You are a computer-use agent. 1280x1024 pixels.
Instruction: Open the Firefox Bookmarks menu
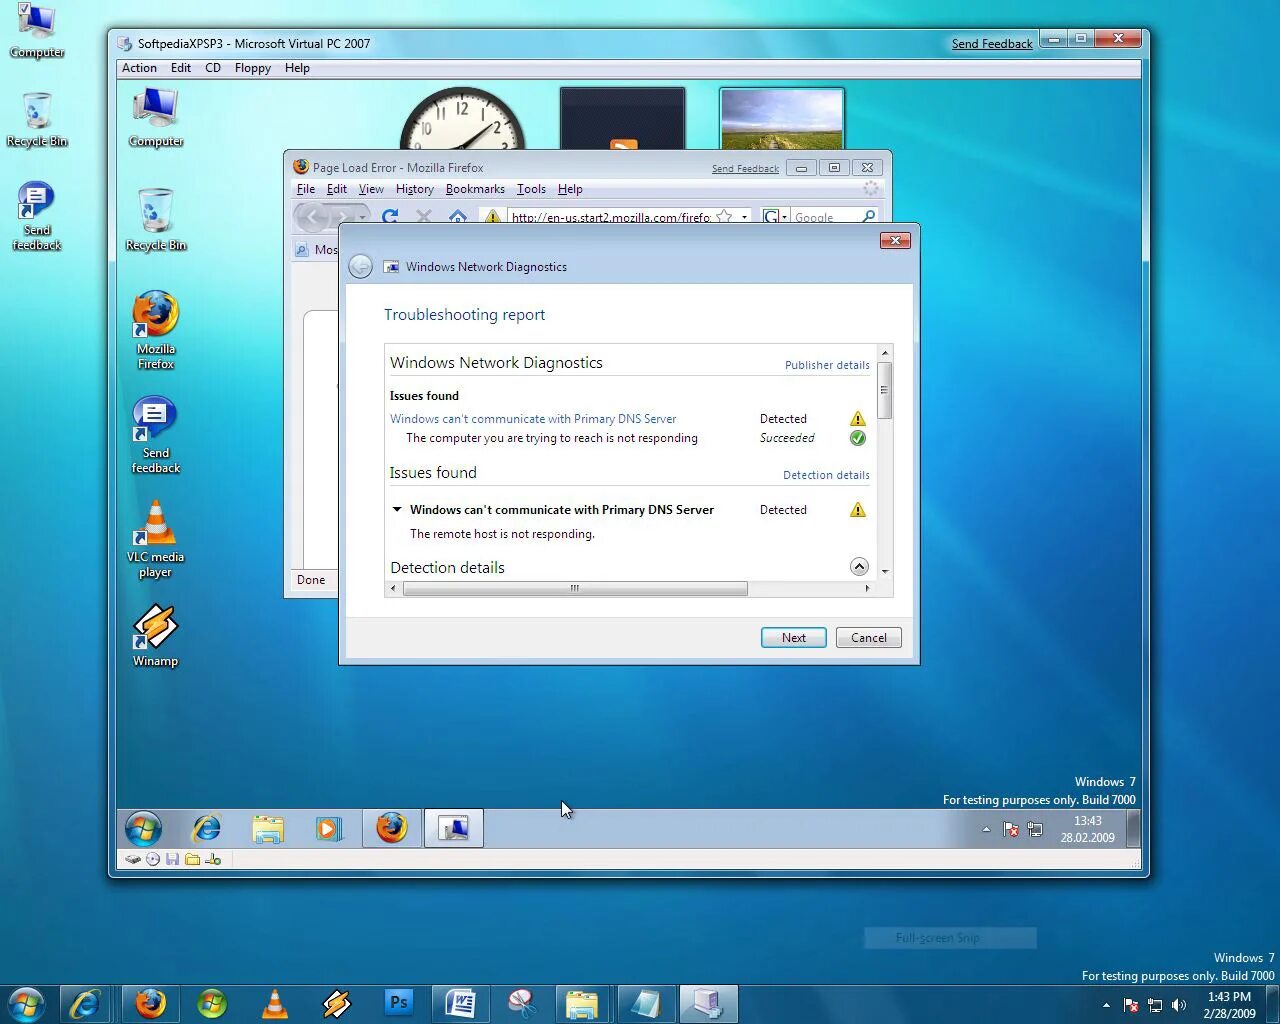[x=475, y=189]
